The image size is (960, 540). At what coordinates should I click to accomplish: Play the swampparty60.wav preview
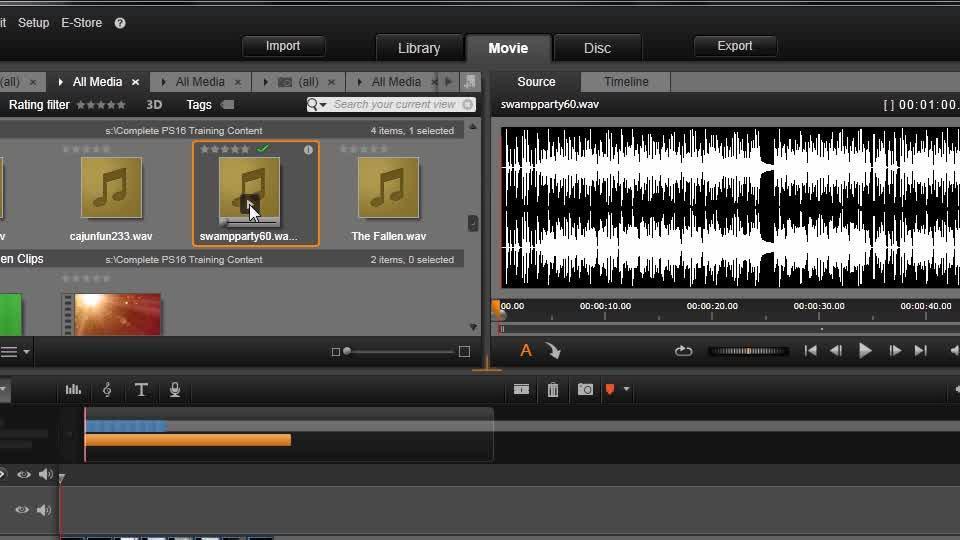point(865,351)
